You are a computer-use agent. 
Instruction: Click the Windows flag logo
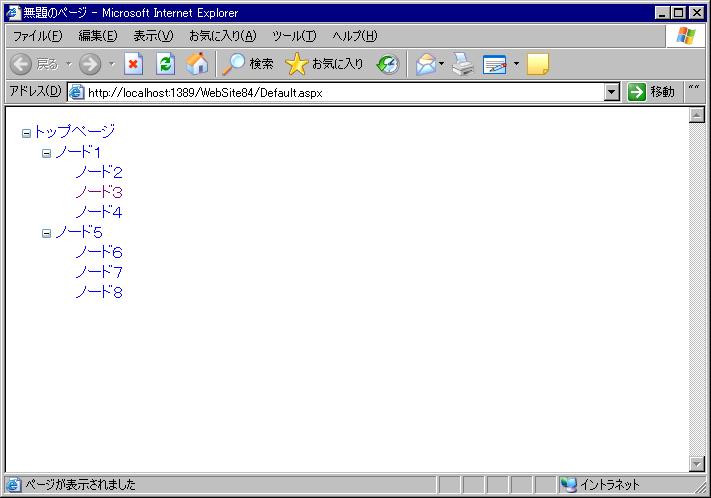[x=686, y=35]
